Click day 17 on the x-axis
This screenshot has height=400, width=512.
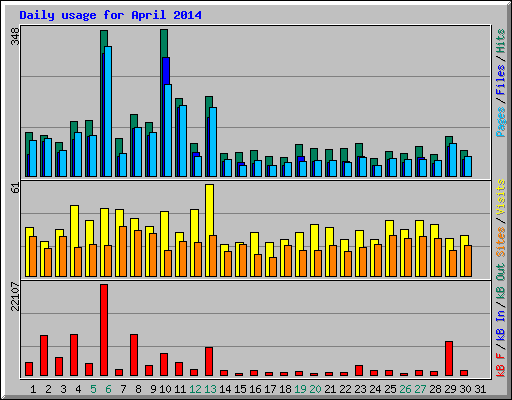point(270,389)
